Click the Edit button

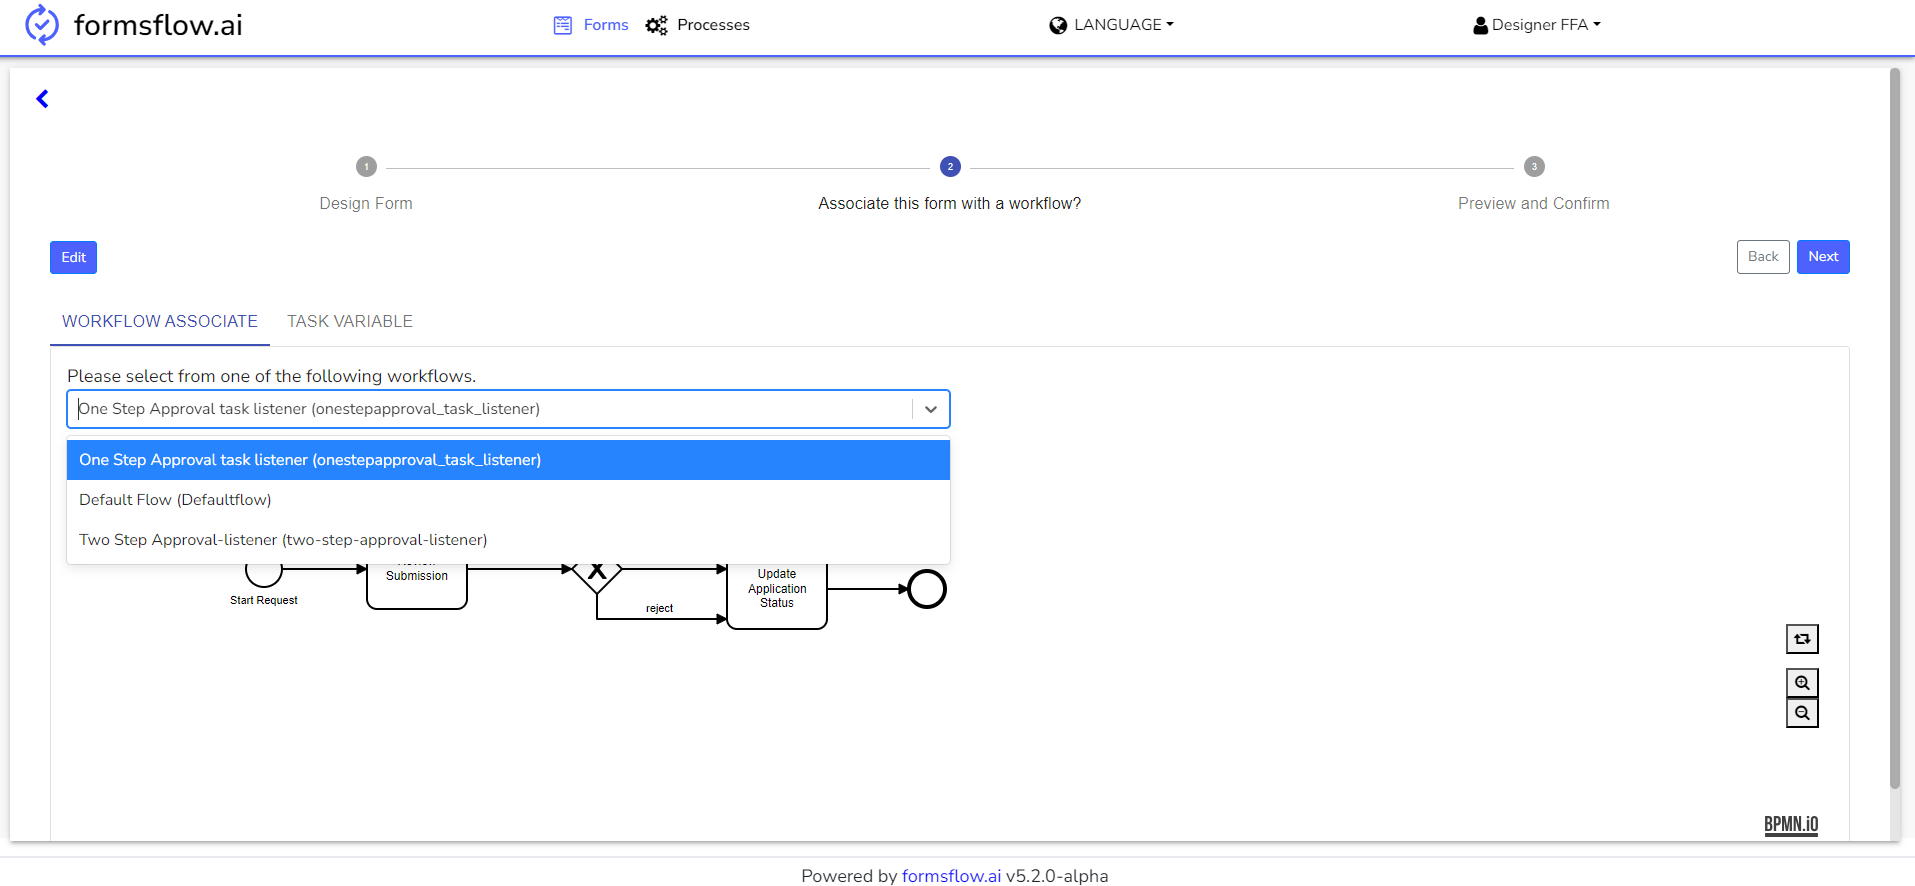(73, 257)
